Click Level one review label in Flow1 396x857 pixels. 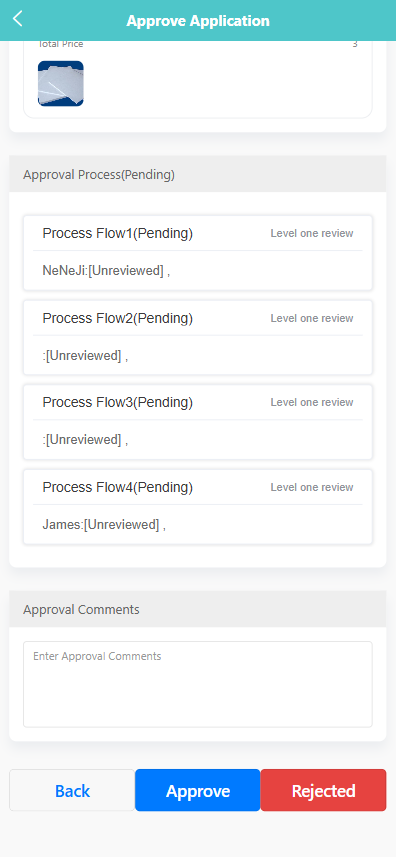coord(312,233)
